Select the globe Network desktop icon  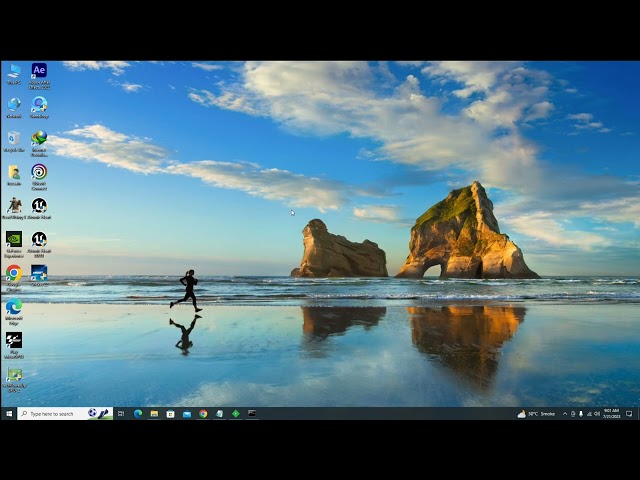tap(14, 108)
